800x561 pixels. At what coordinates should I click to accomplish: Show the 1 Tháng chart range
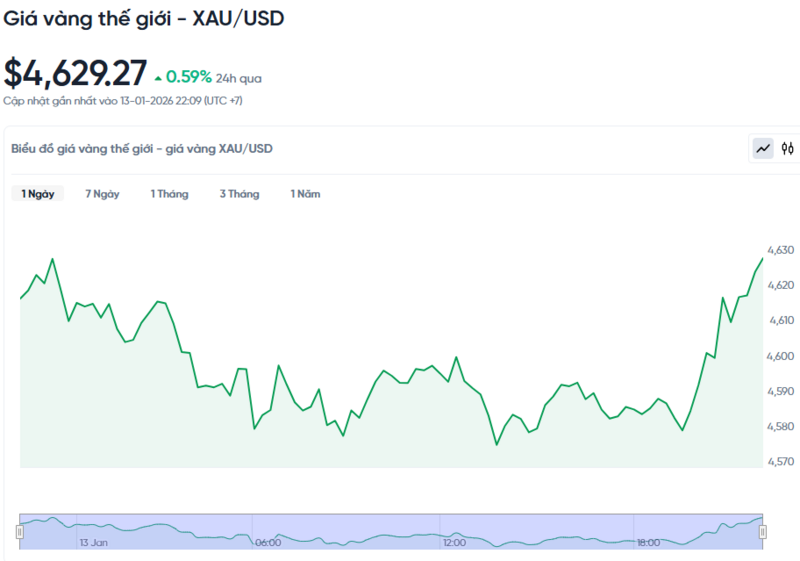(x=169, y=194)
